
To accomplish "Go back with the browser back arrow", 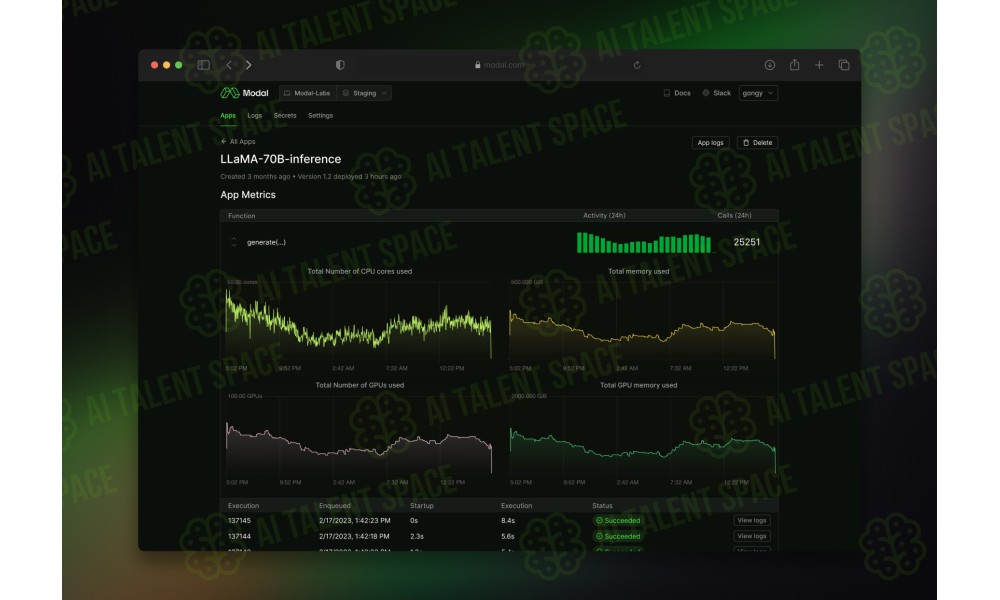I will pyautogui.click(x=229, y=65).
